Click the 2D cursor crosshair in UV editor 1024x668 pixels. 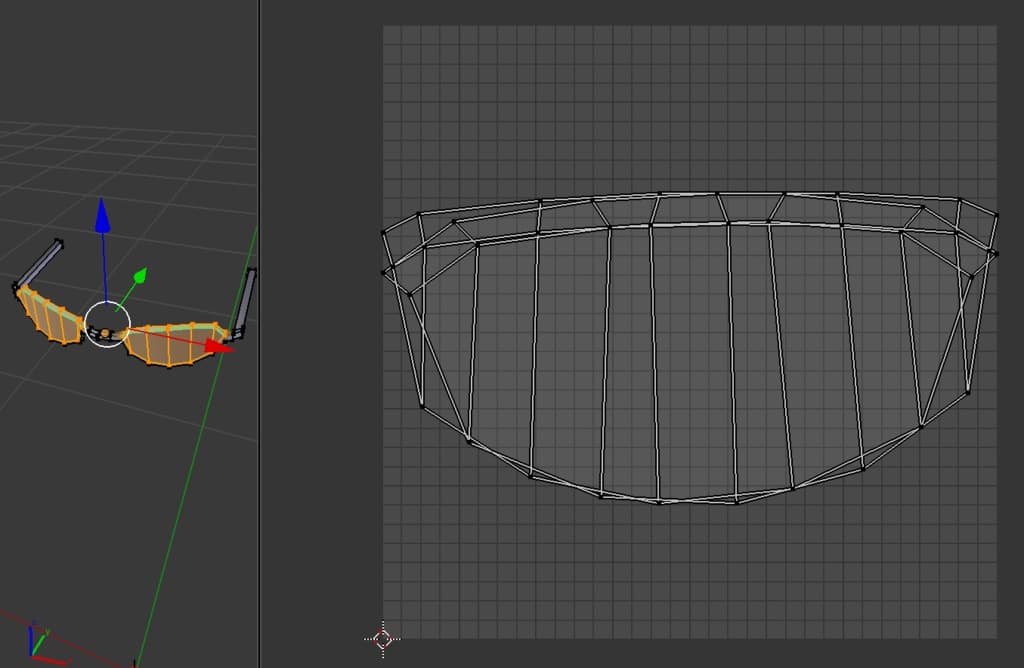pos(383,638)
